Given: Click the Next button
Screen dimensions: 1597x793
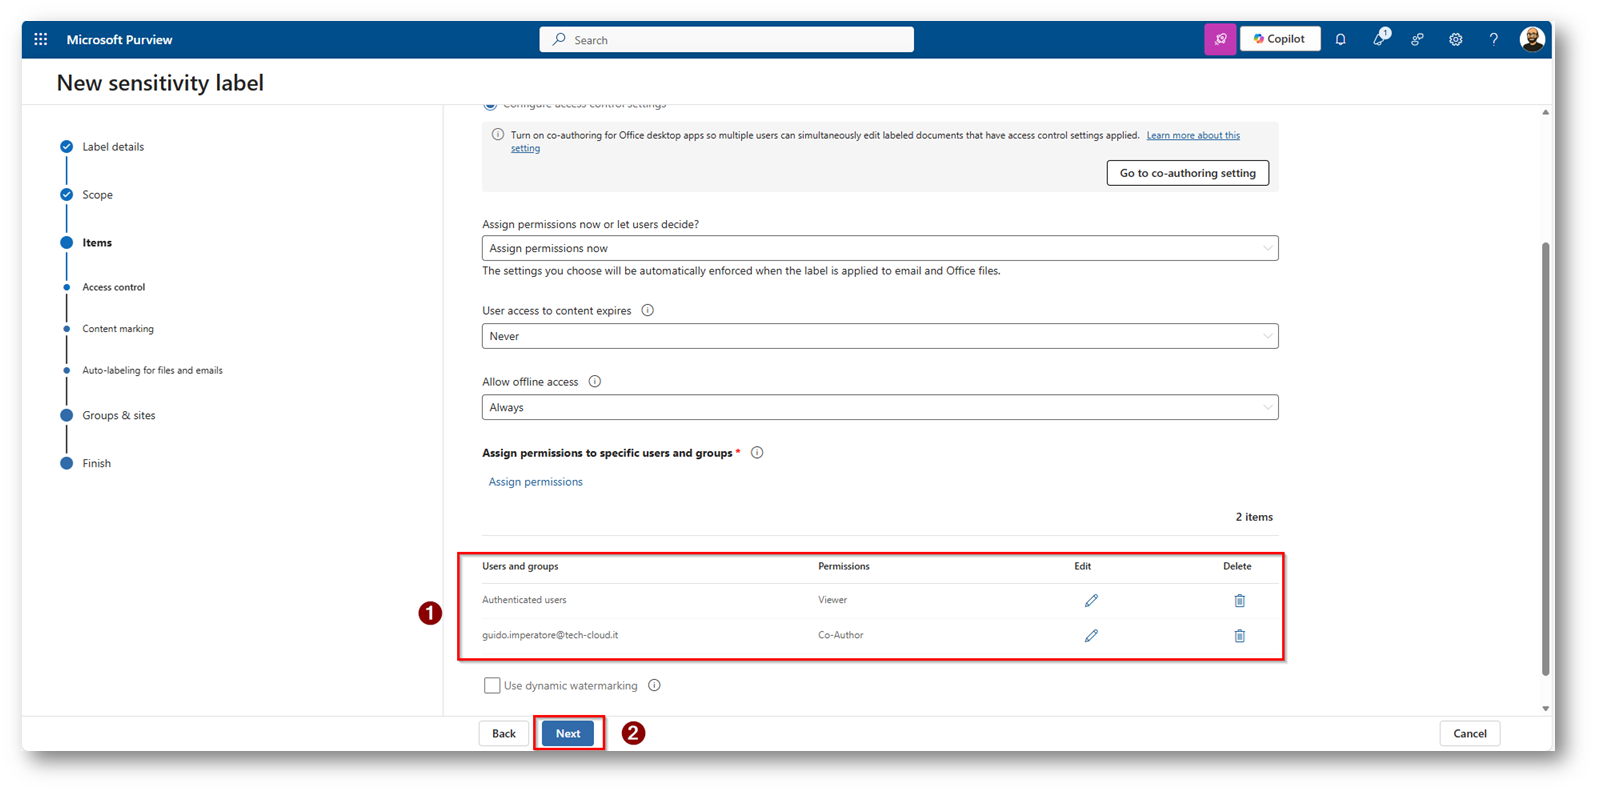Looking at the screenshot, I should point(568,734).
